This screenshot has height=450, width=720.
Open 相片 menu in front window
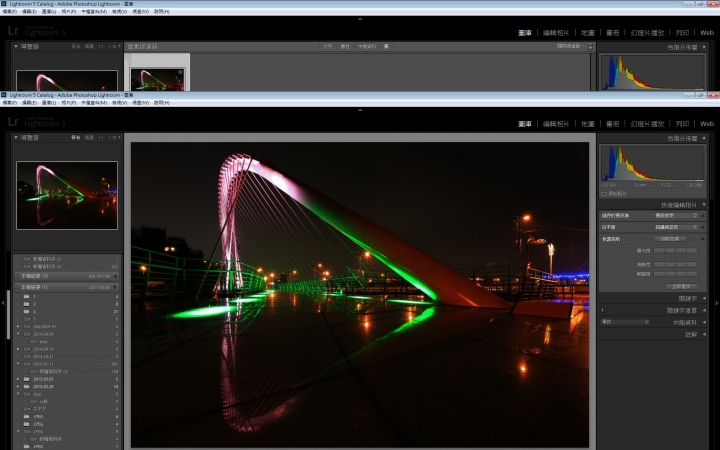click(68, 103)
